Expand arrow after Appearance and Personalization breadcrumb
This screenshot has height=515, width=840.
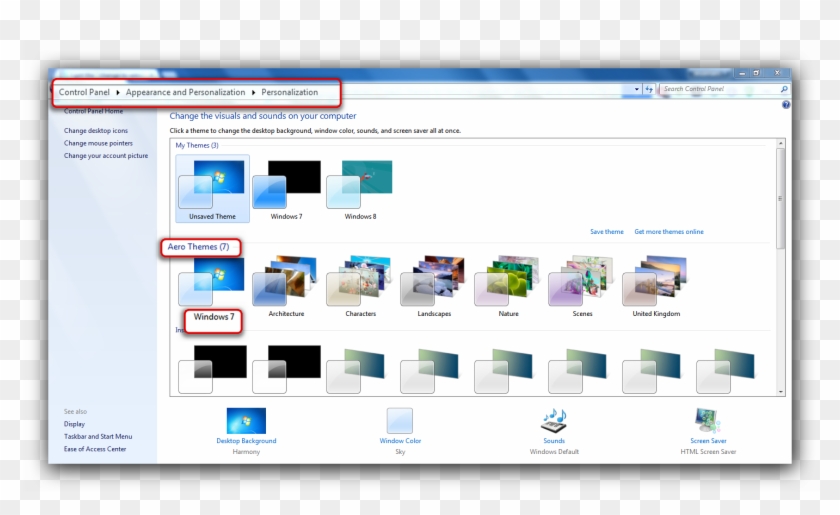(x=253, y=93)
